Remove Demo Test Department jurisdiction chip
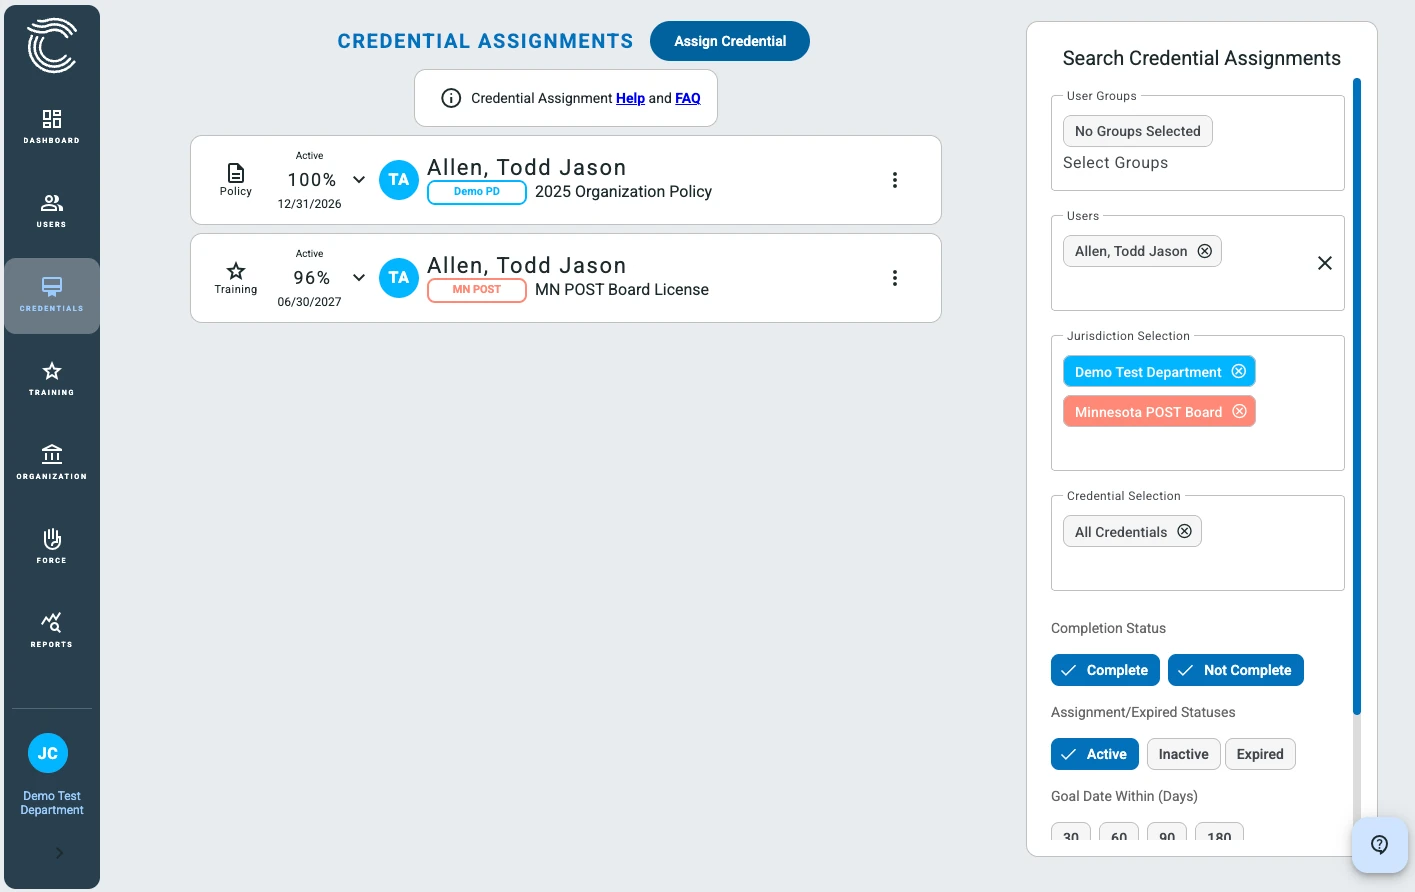The width and height of the screenshot is (1415, 892). pos(1239,371)
